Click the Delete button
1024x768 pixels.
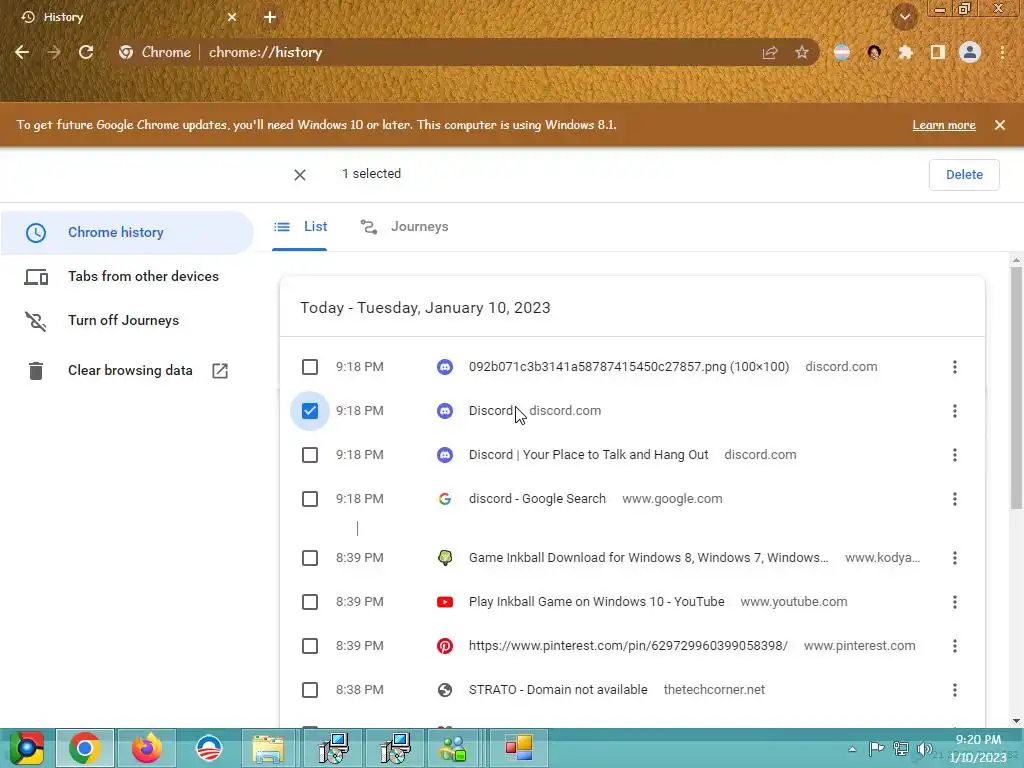point(964,174)
